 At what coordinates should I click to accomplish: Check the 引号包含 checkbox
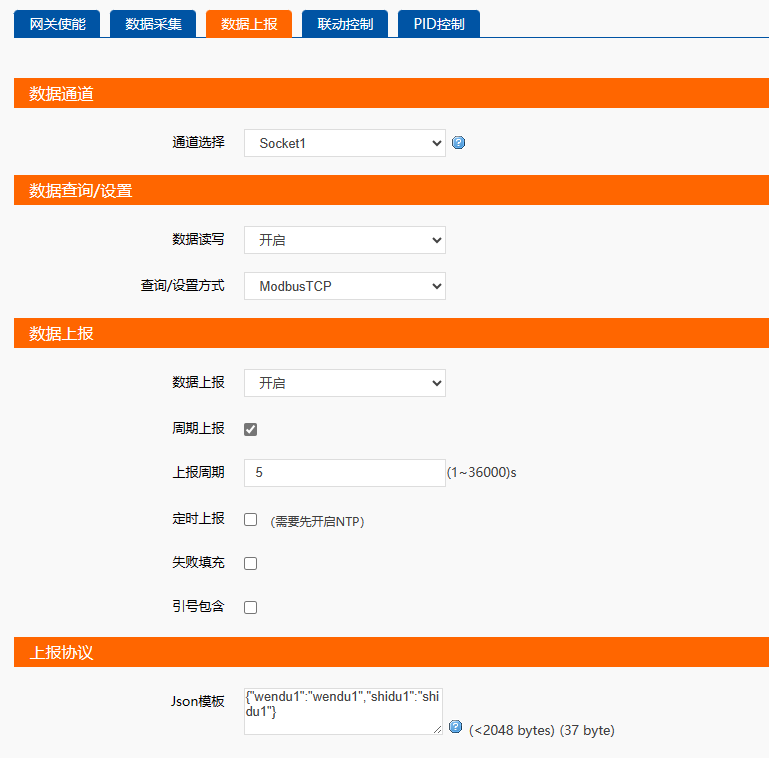click(x=251, y=607)
